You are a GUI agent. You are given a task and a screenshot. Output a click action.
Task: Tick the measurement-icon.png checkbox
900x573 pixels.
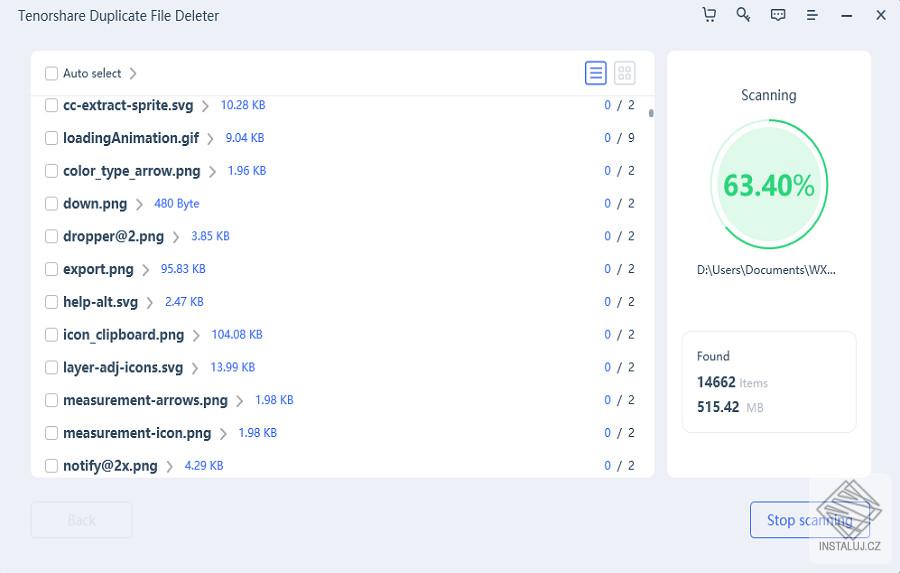tap(51, 432)
